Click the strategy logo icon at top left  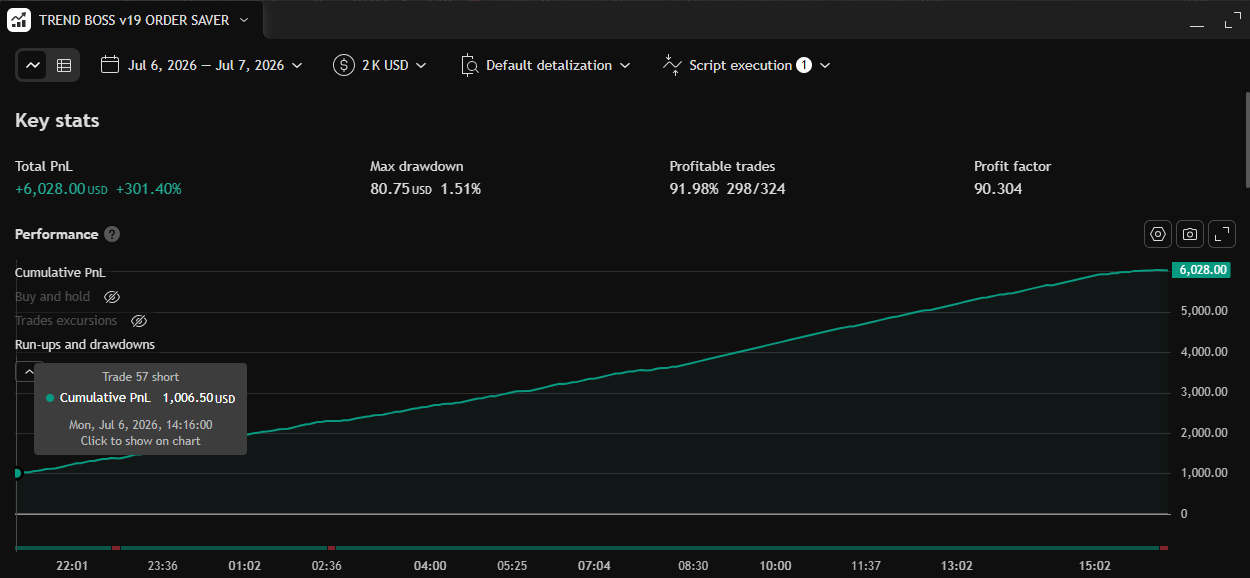click(19, 19)
